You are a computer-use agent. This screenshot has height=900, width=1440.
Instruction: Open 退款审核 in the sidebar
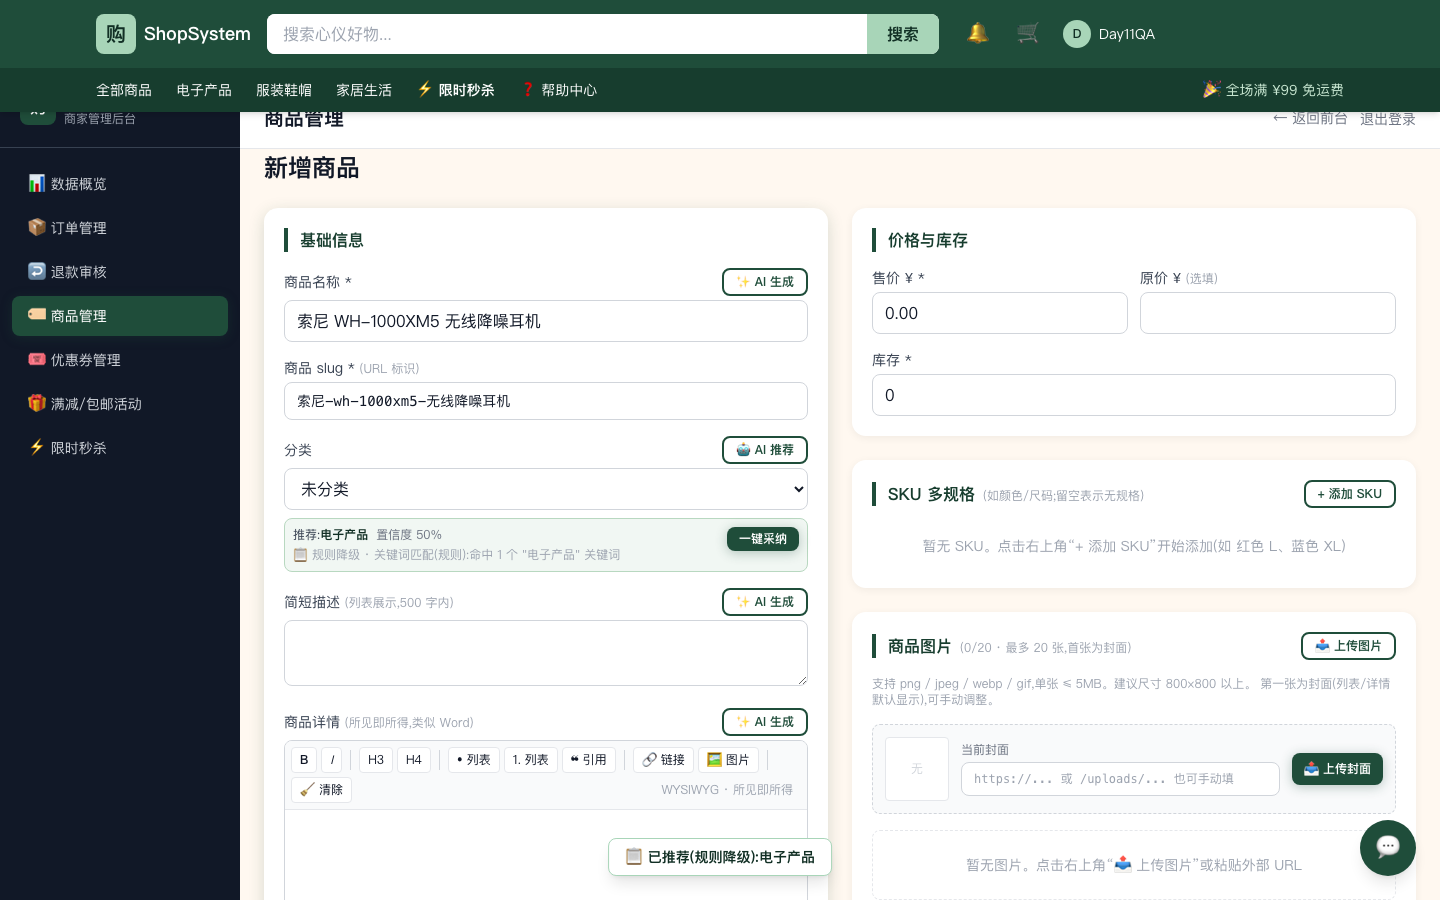point(120,272)
